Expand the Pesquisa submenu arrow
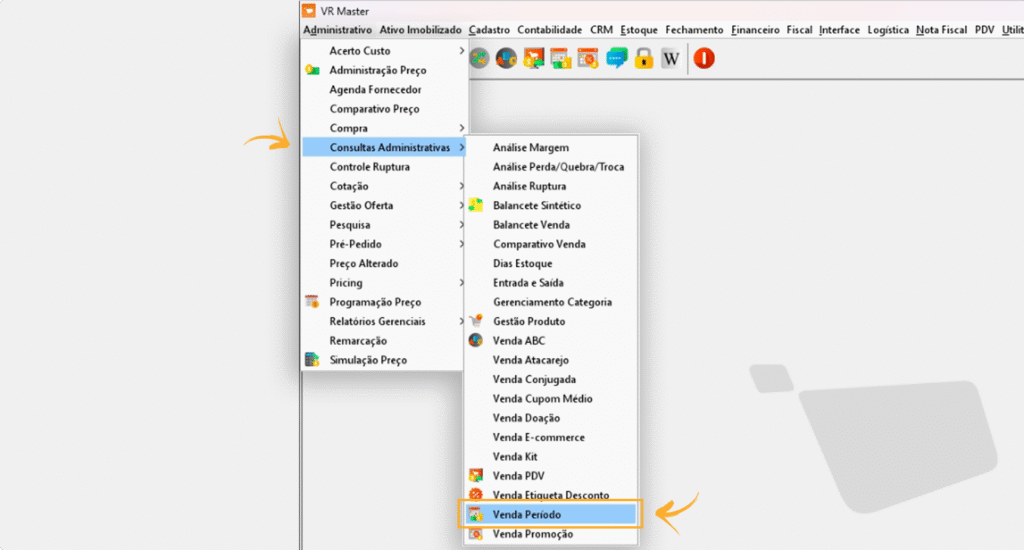 click(x=461, y=225)
